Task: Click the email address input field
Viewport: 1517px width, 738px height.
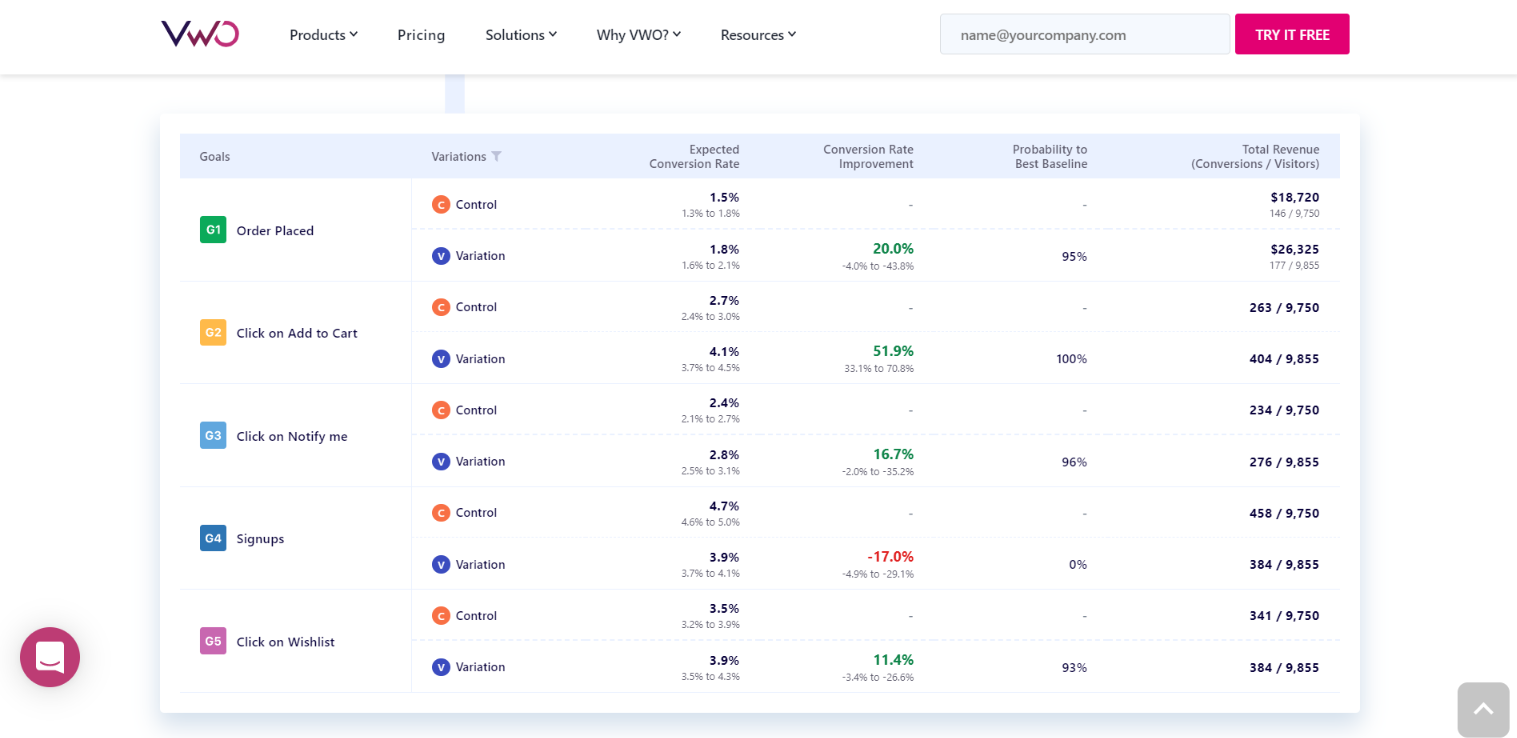Action: pos(1084,34)
